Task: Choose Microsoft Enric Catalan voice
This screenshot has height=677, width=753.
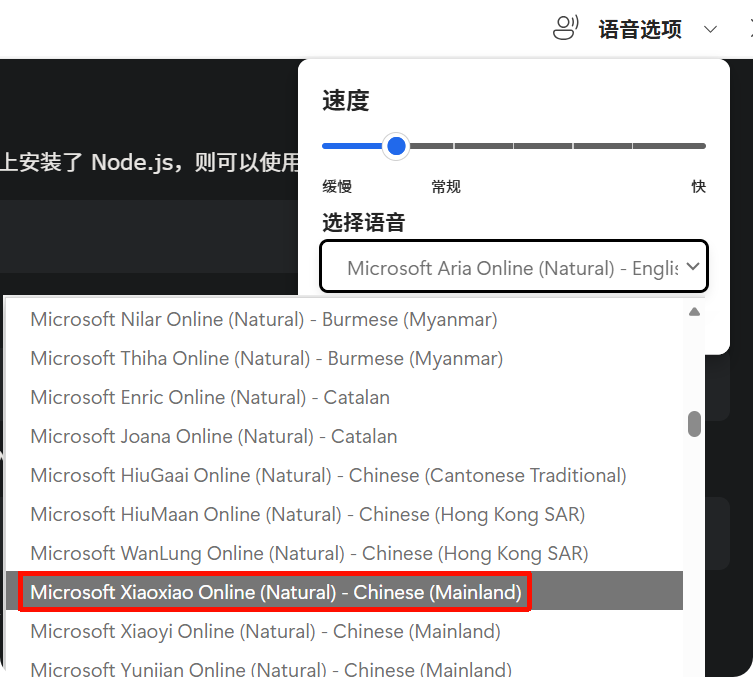Action: pos(344,397)
